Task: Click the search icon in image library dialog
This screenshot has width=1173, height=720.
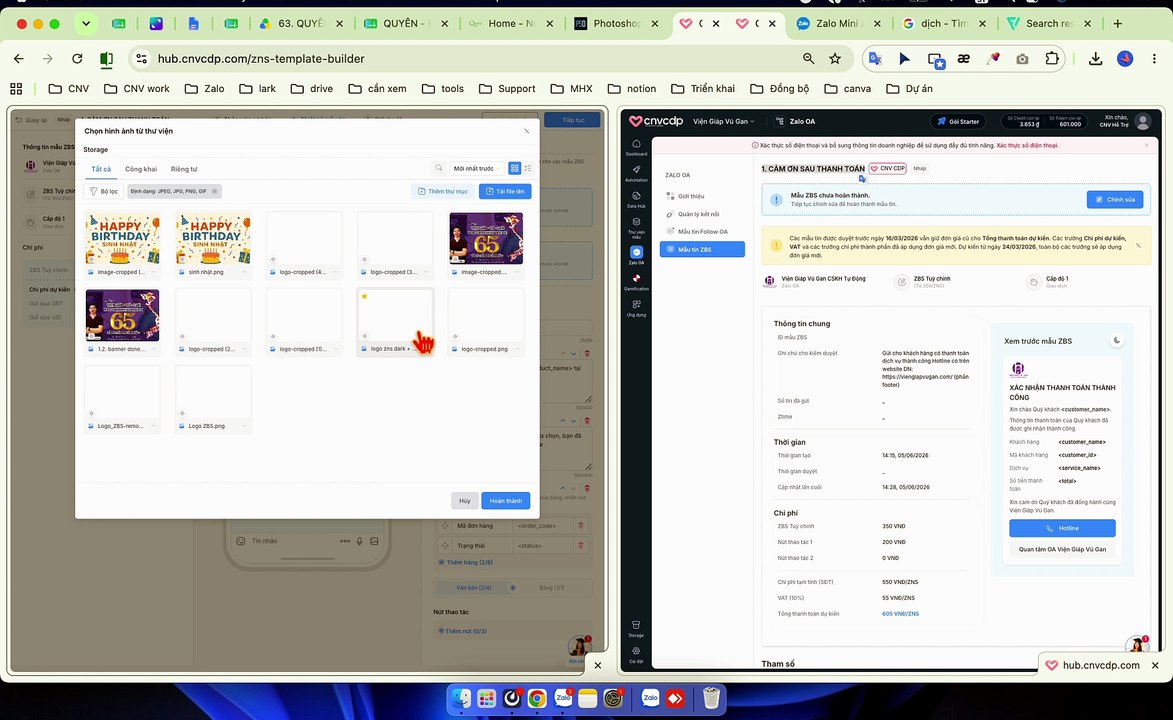Action: (439, 168)
